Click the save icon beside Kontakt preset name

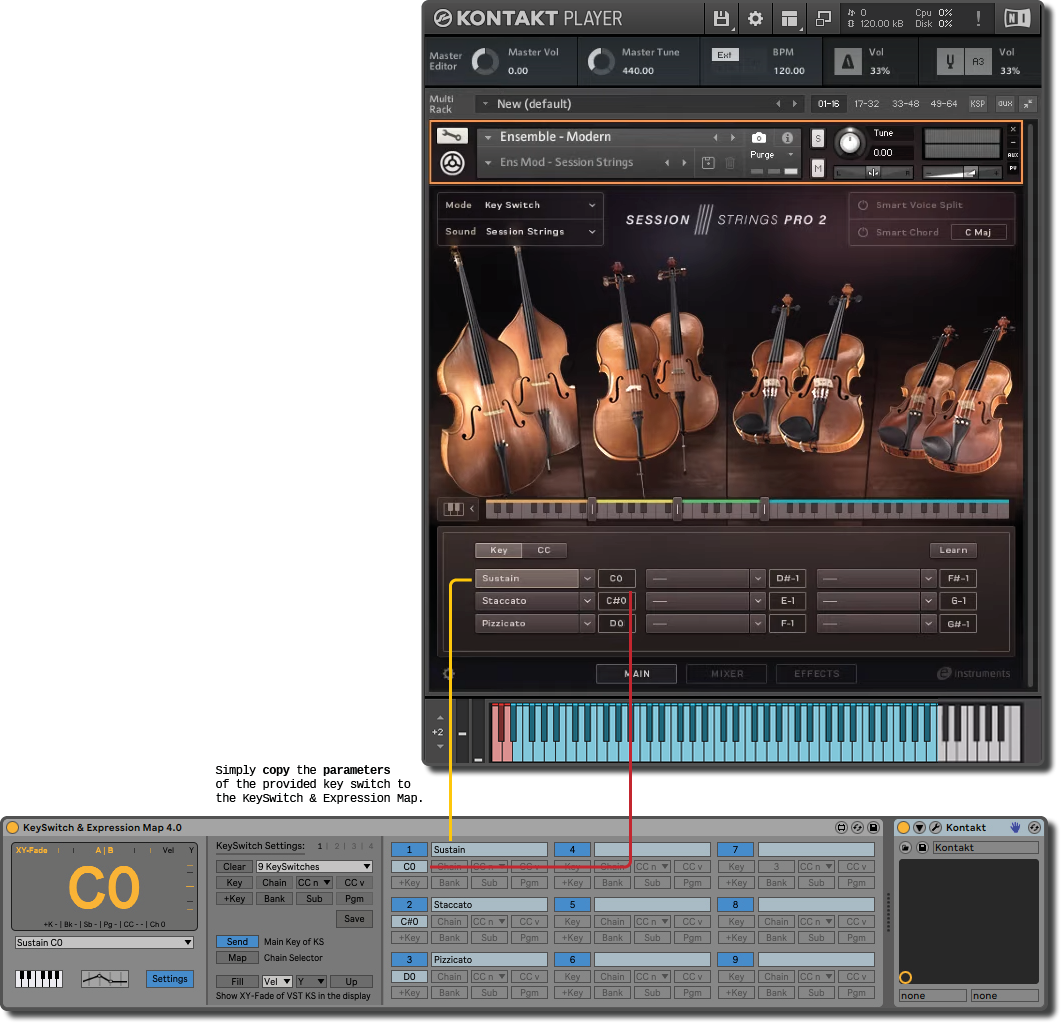click(x=922, y=848)
